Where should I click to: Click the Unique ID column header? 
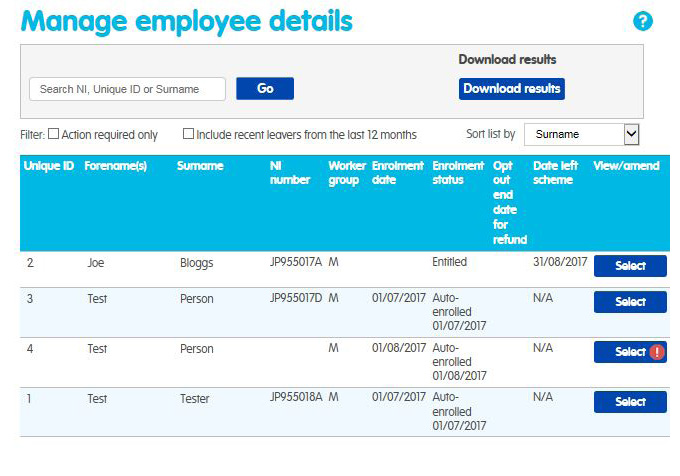click(48, 166)
